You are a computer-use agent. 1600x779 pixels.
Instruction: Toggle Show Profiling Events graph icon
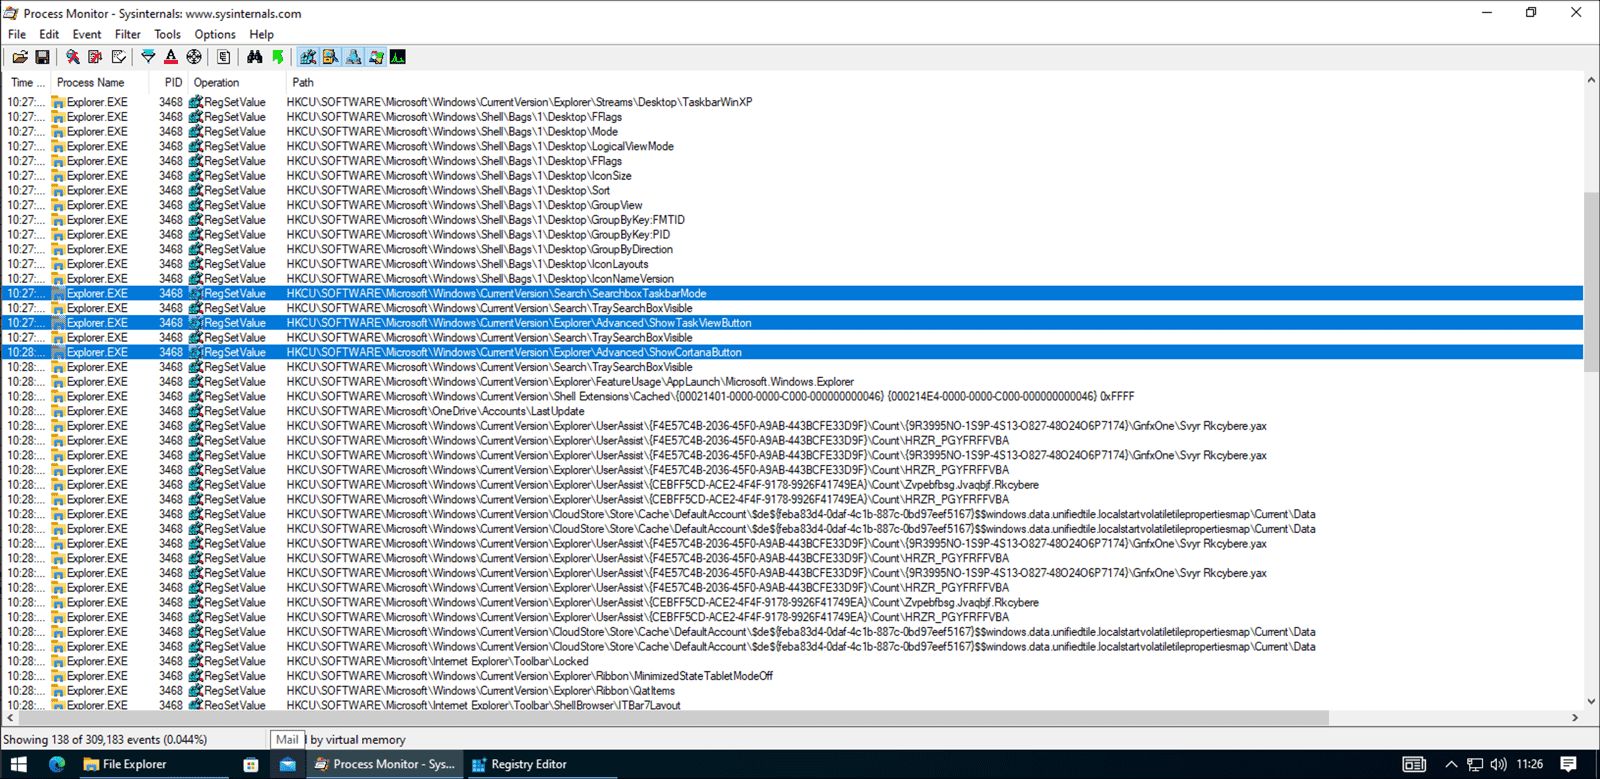click(398, 57)
